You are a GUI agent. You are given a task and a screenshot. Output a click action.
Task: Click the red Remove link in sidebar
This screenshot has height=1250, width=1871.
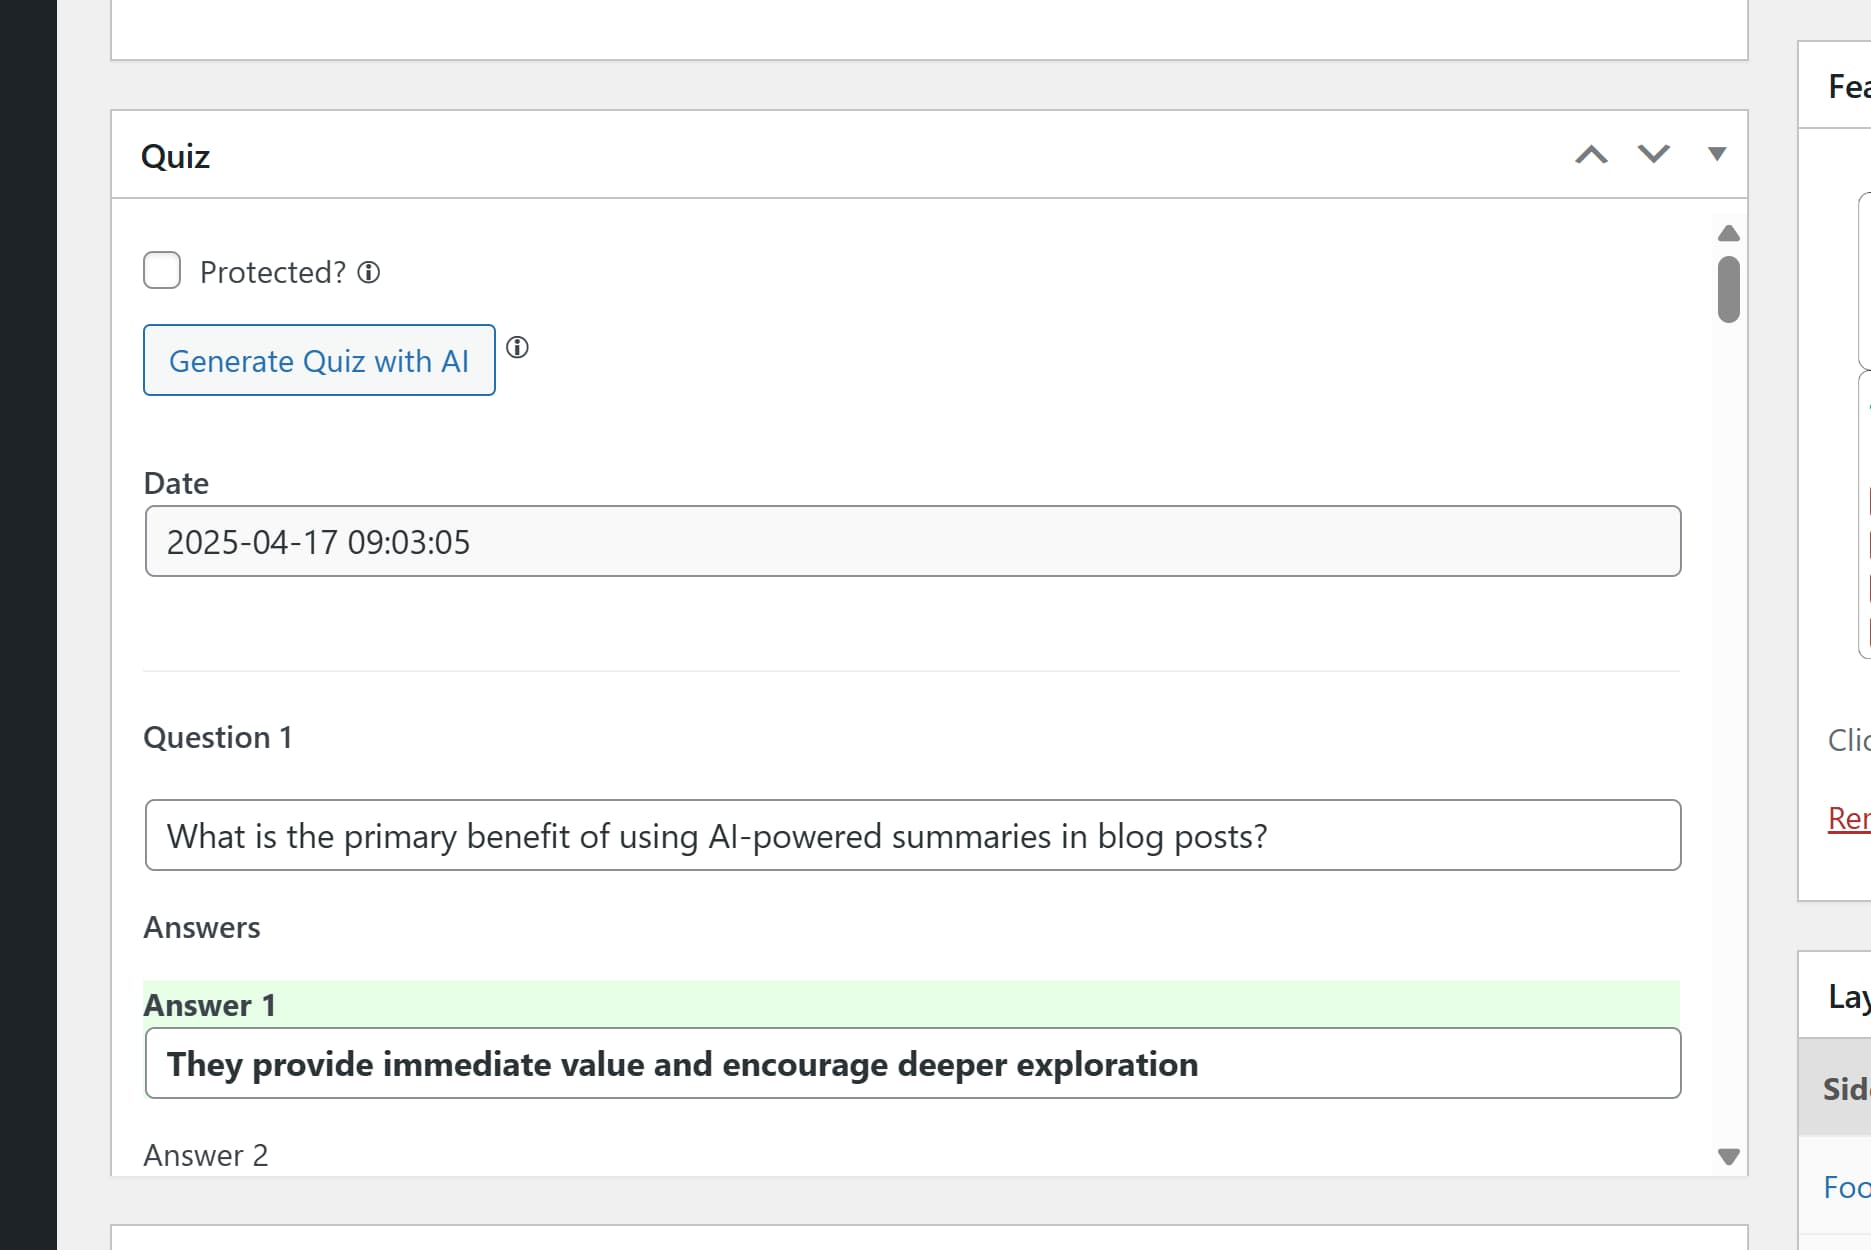(x=1849, y=818)
